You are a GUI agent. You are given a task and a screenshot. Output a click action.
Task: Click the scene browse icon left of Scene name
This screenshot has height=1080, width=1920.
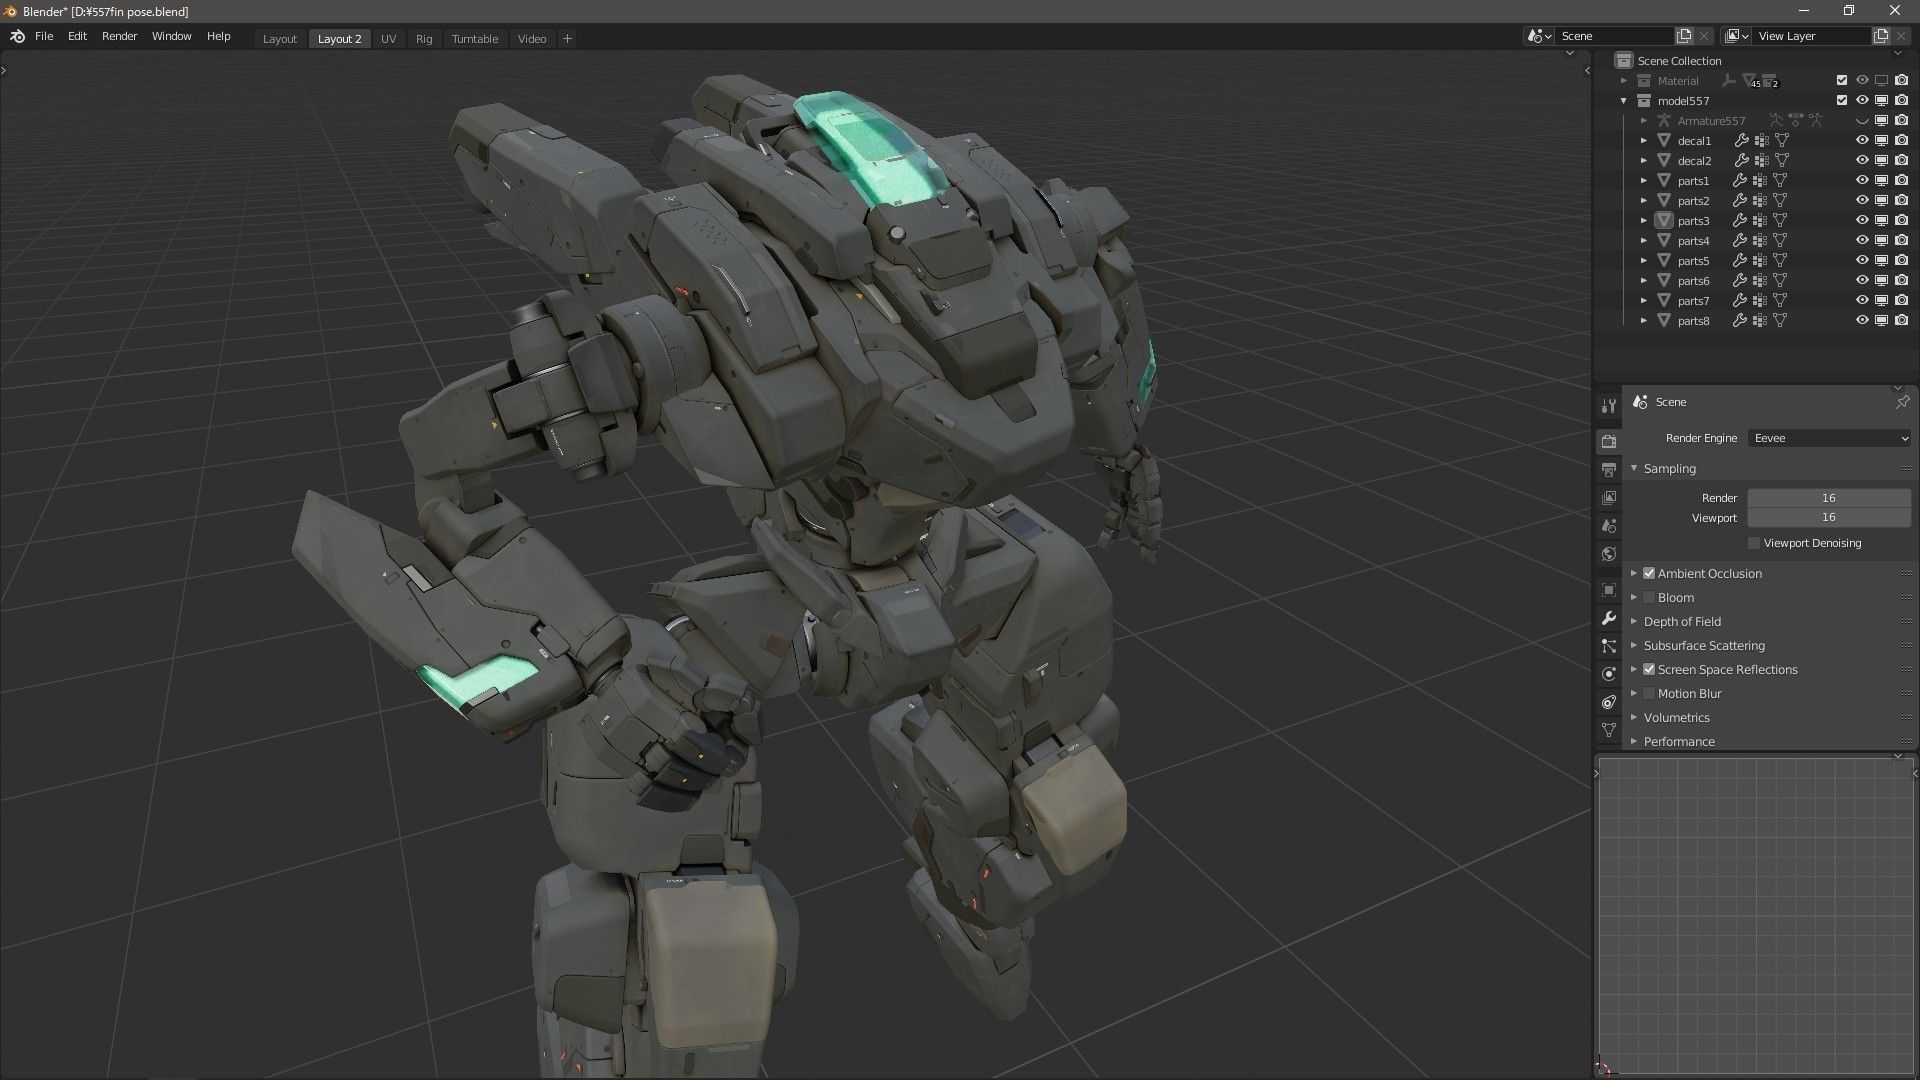(1539, 36)
